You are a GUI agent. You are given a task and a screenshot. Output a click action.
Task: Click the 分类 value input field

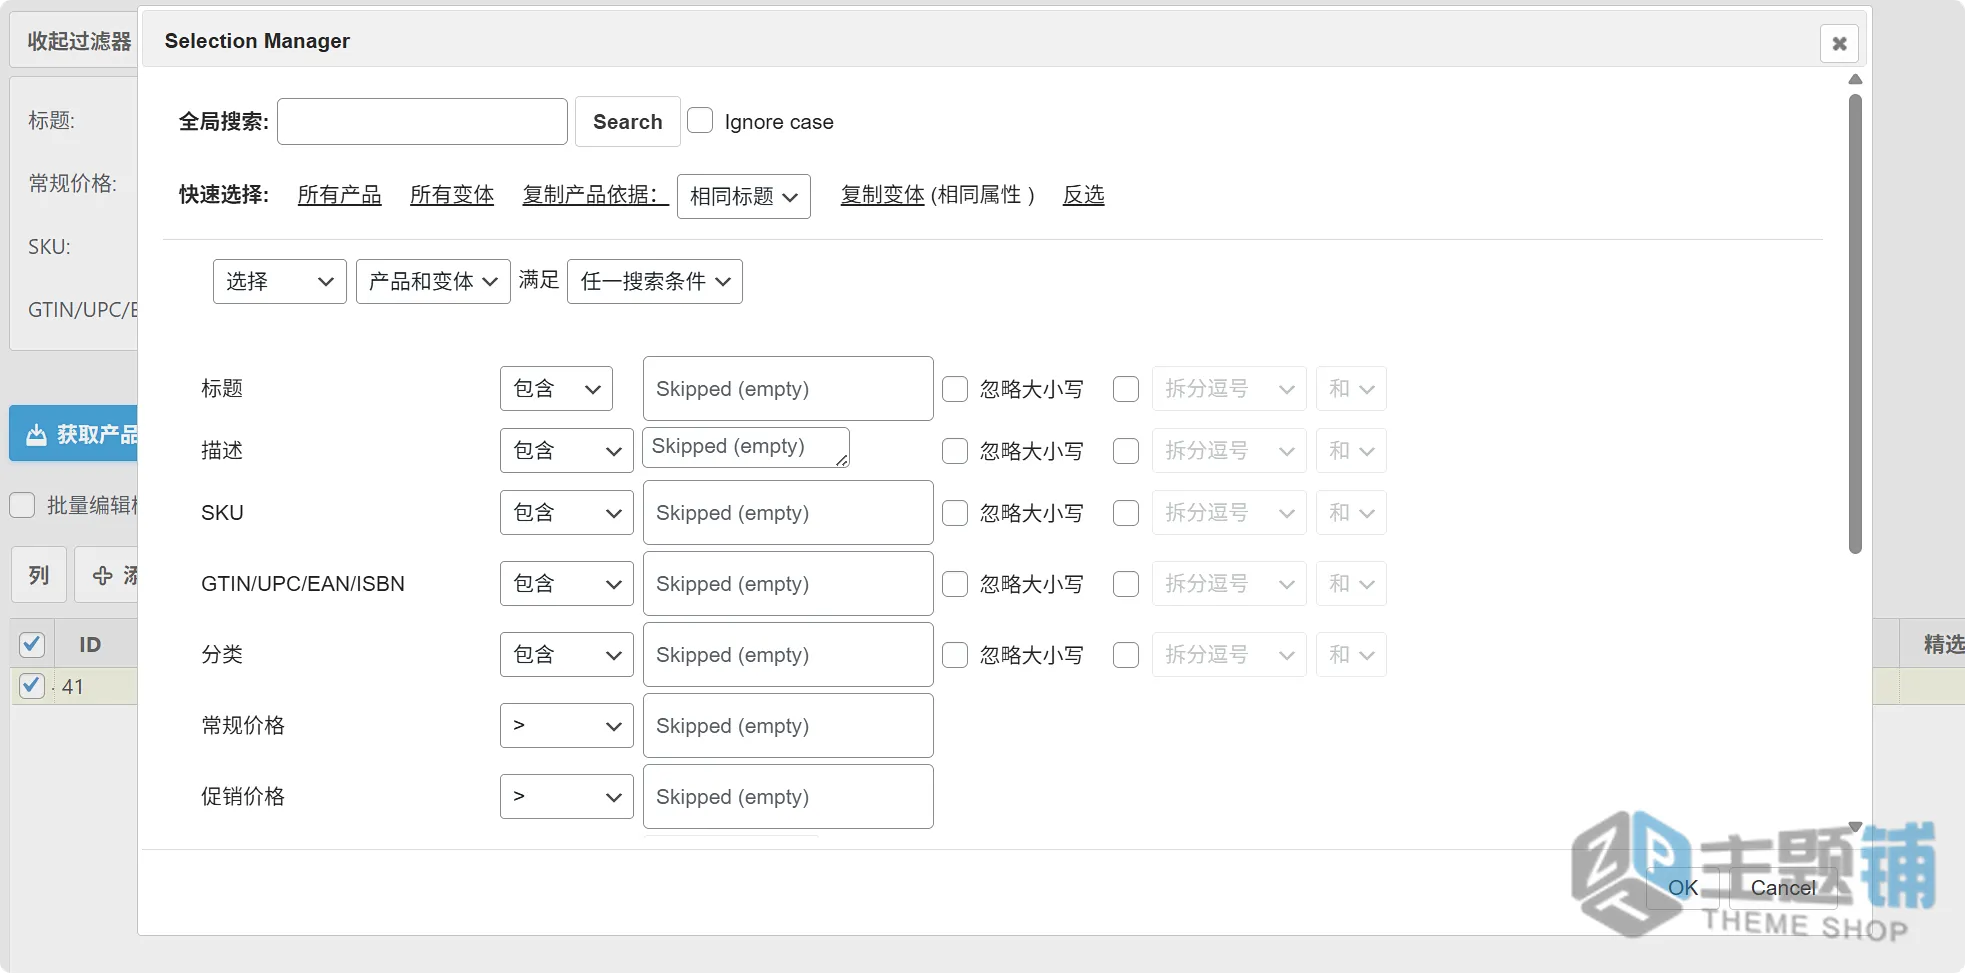pos(788,655)
